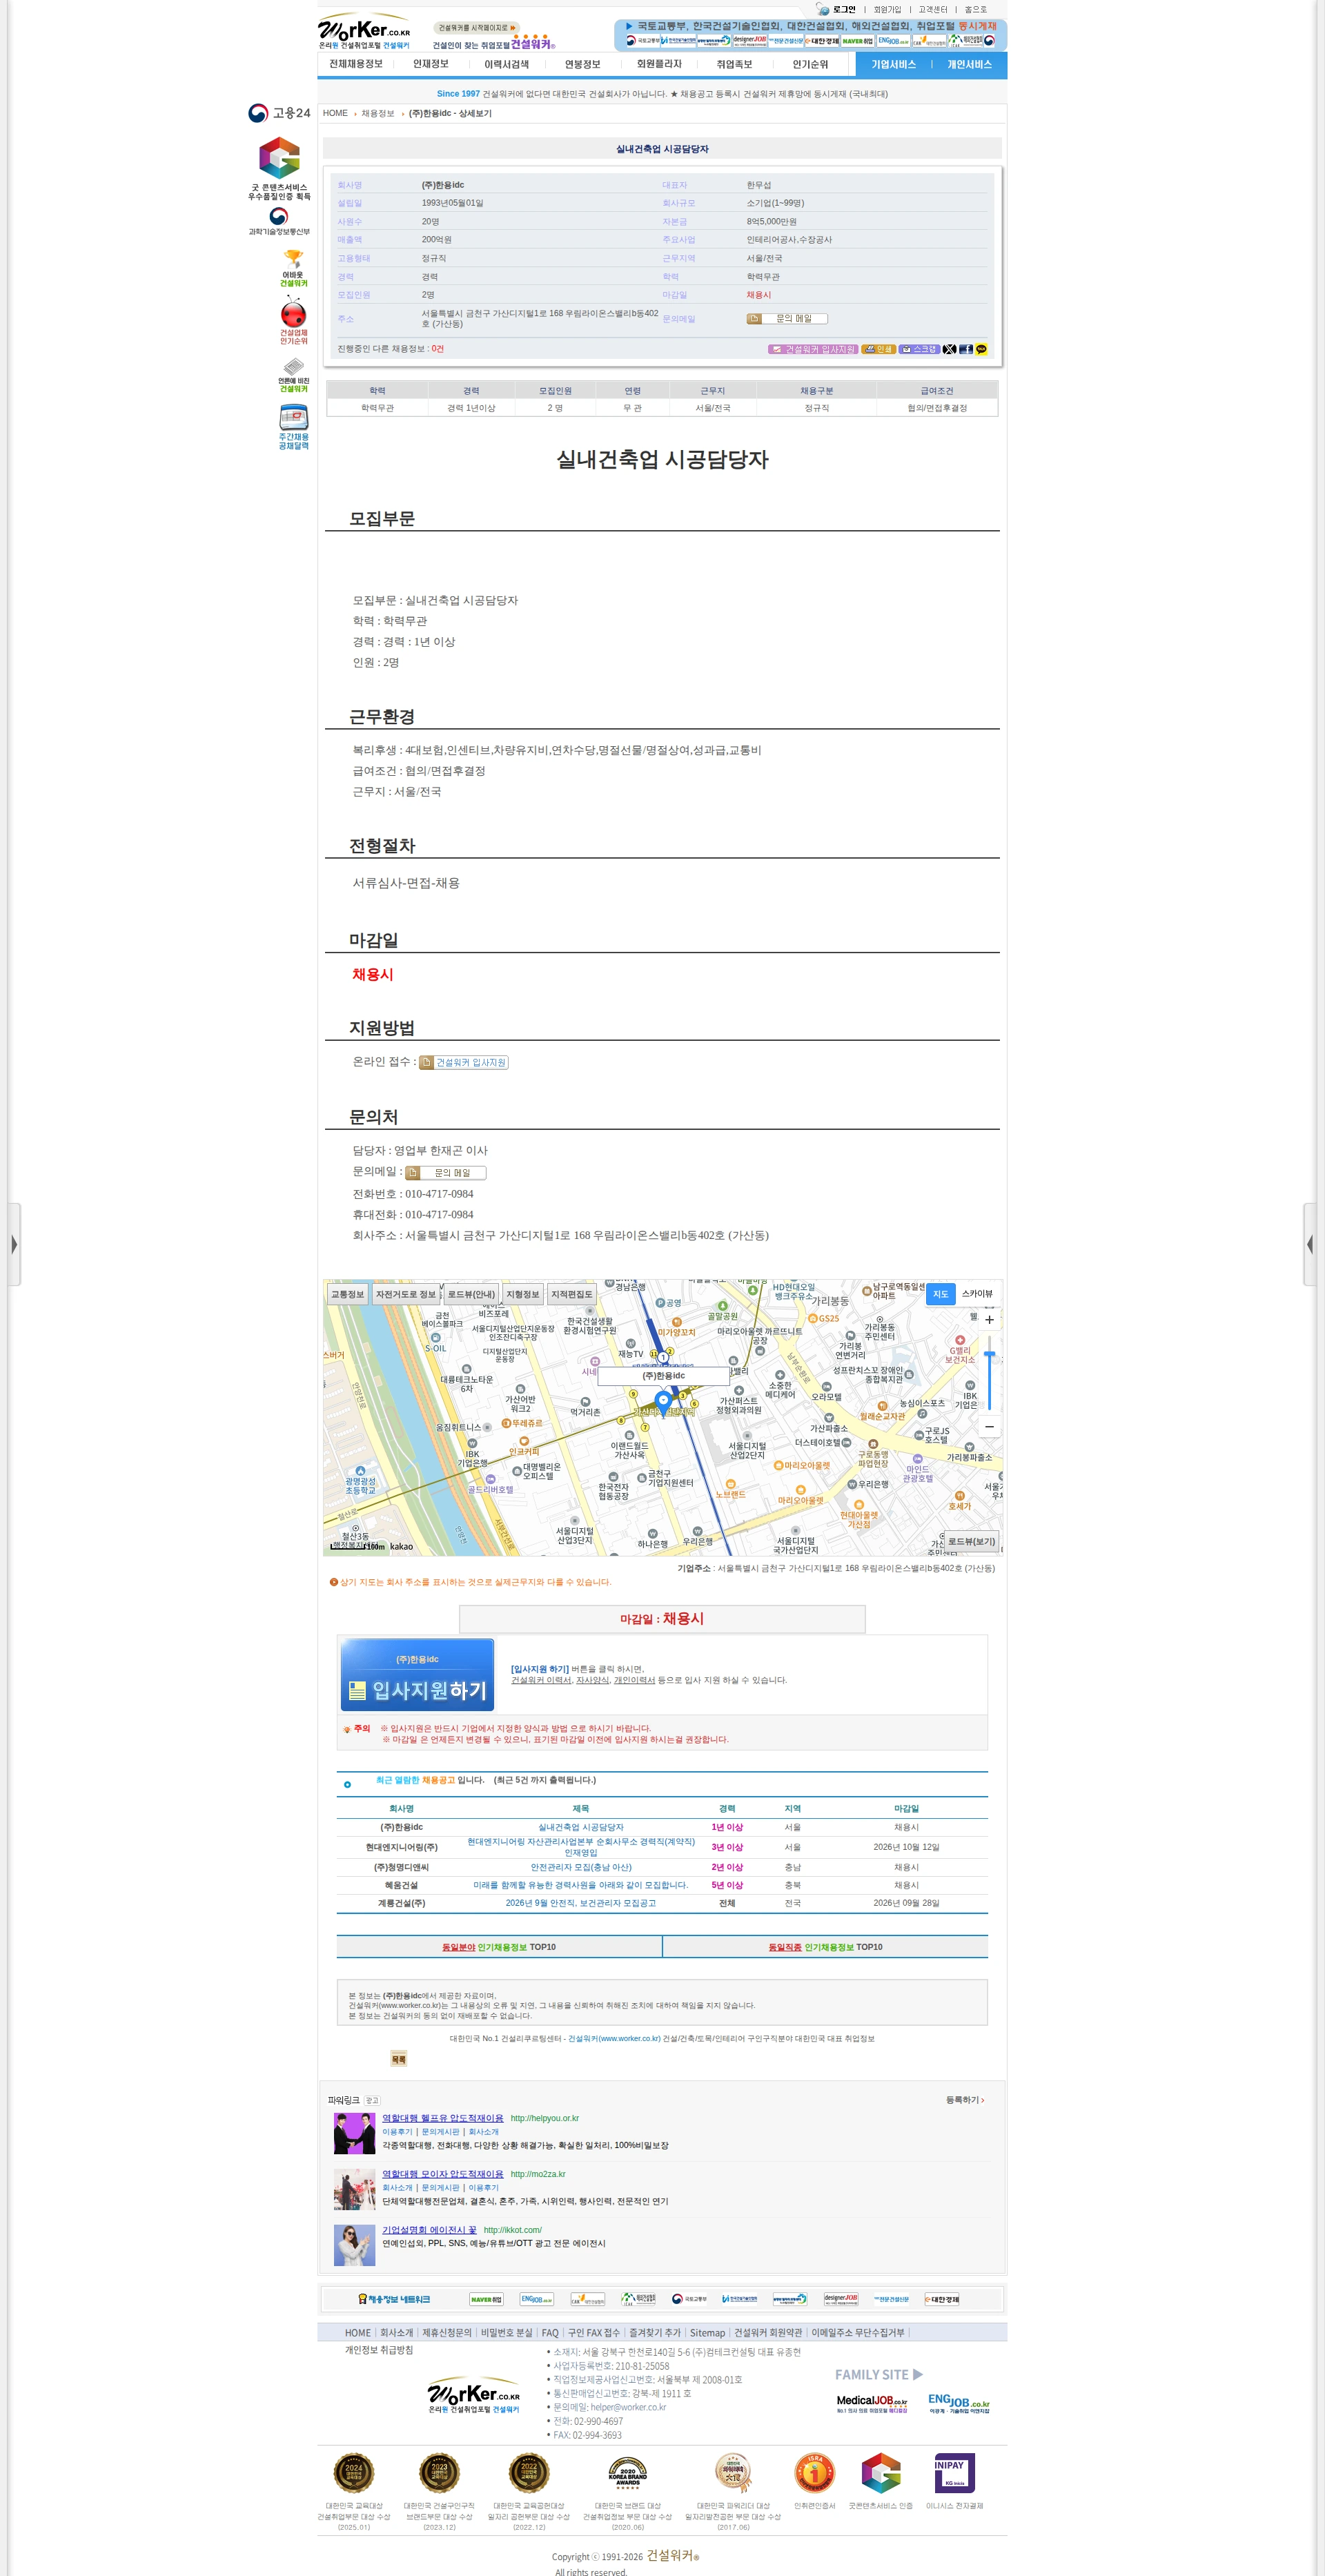Zoom in on the map with plus
This screenshot has width=1325, height=2576.
click(x=989, y=1320)
